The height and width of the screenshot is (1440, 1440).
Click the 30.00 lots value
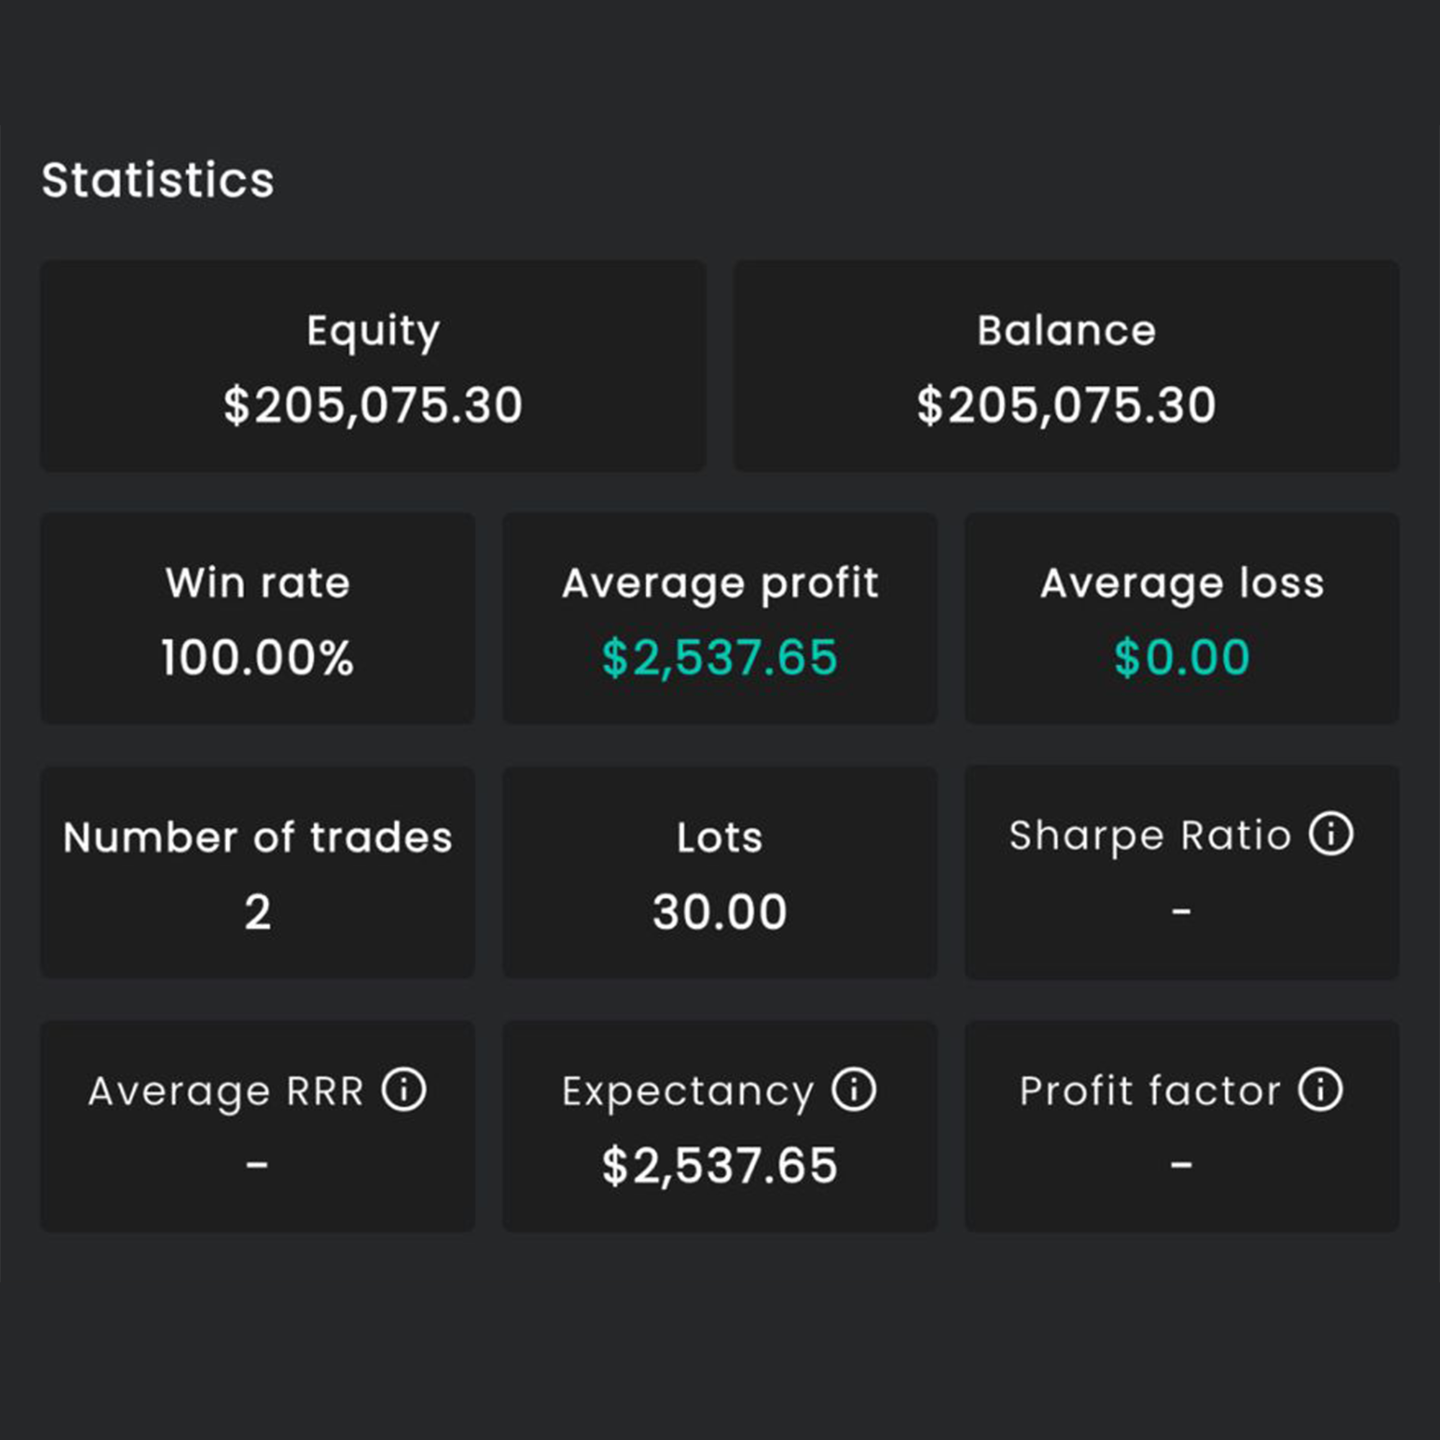coord(719,912)
